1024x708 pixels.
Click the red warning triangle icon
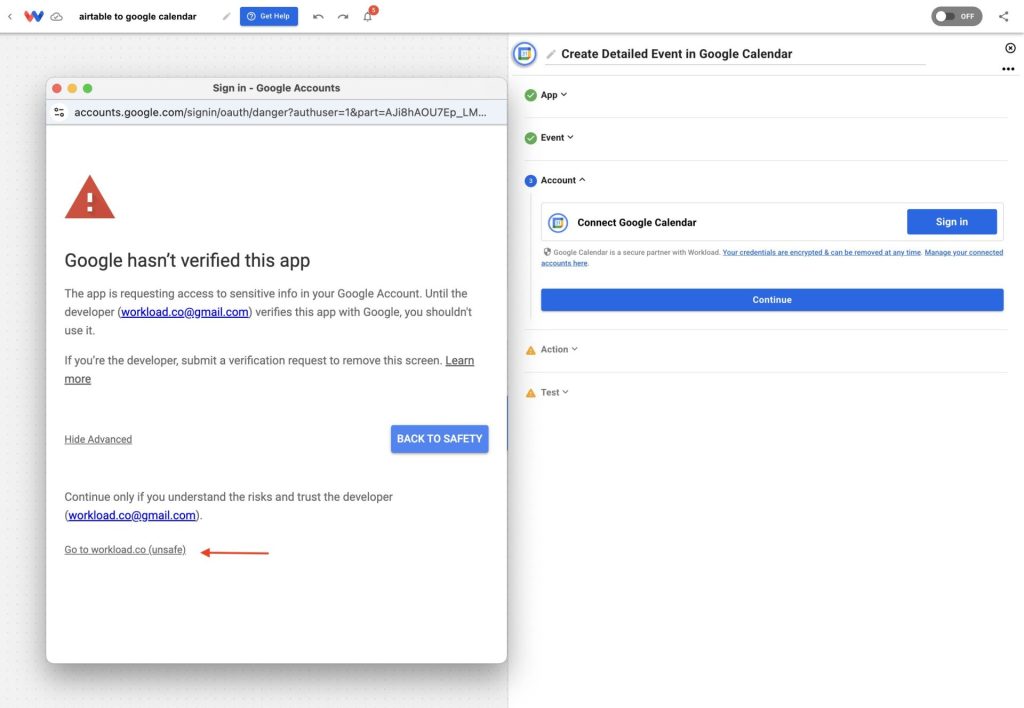[89, 197]
